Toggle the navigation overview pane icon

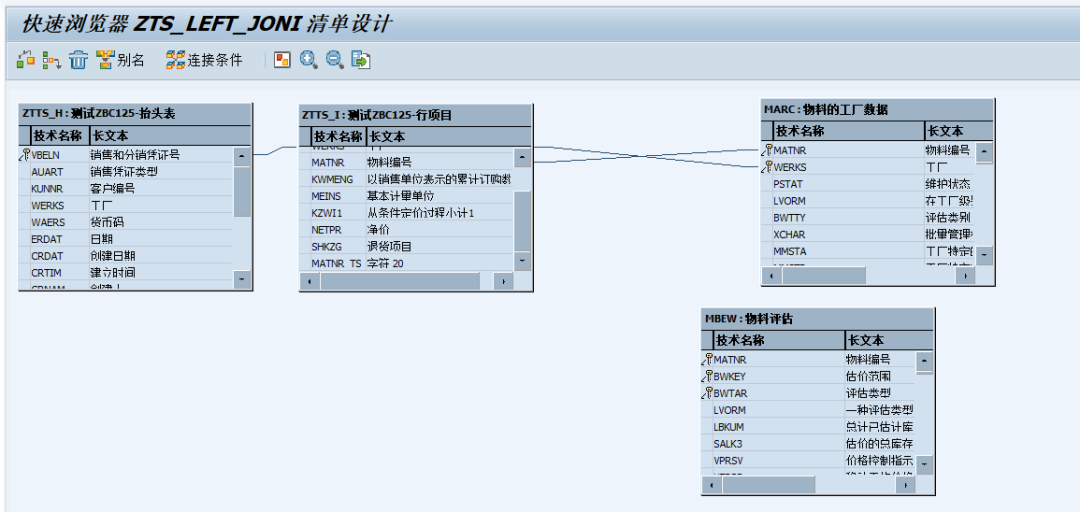pos(282,60)
